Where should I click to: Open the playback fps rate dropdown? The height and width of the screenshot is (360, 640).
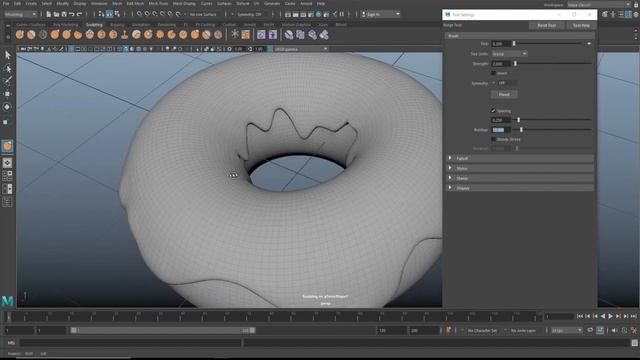567,330
